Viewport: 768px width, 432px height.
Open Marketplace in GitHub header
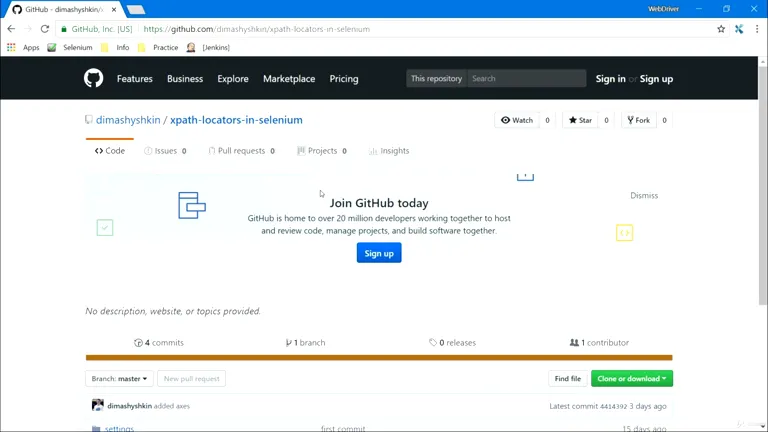[x=289, y=79]
